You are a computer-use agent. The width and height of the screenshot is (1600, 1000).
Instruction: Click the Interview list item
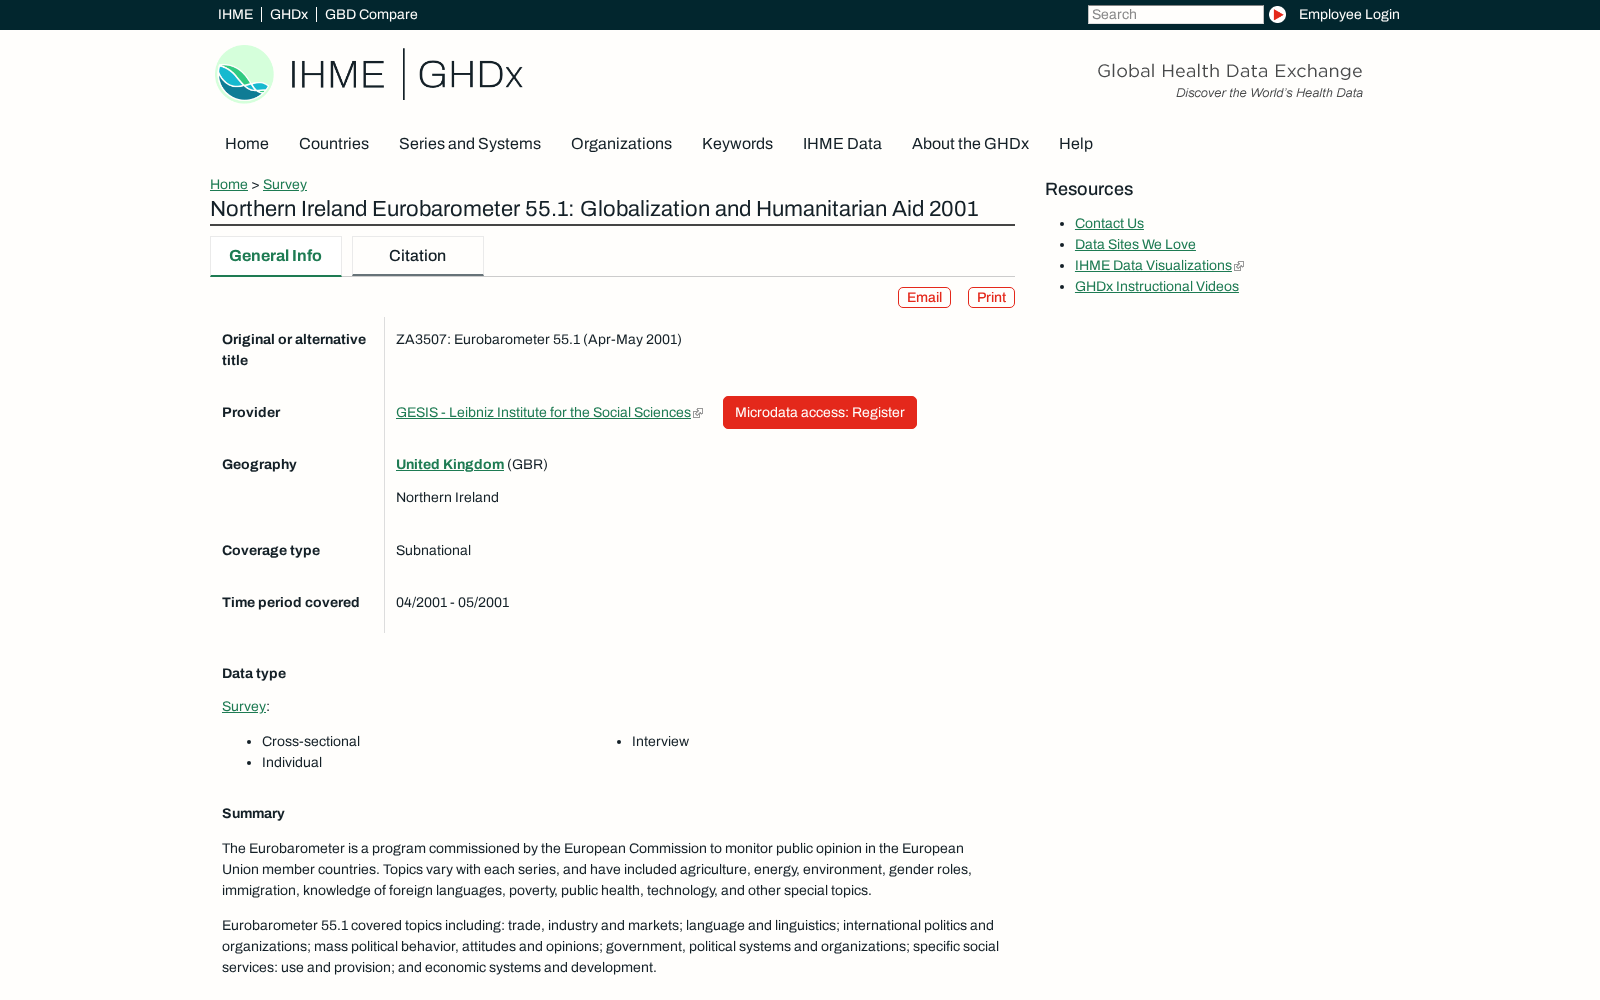click(660, 741)
